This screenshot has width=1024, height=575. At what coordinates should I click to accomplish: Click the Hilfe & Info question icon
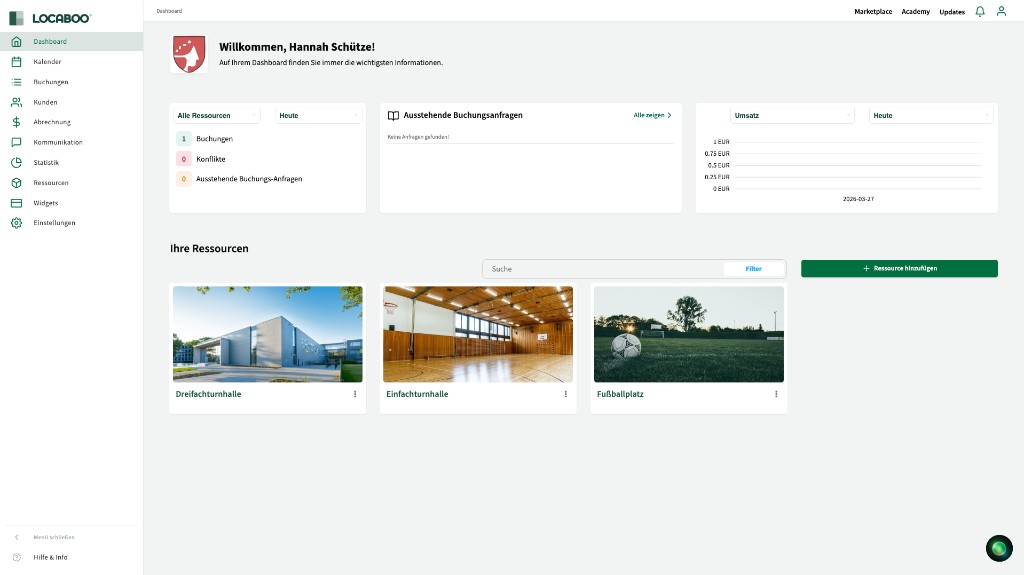click(x=17, y=557)
